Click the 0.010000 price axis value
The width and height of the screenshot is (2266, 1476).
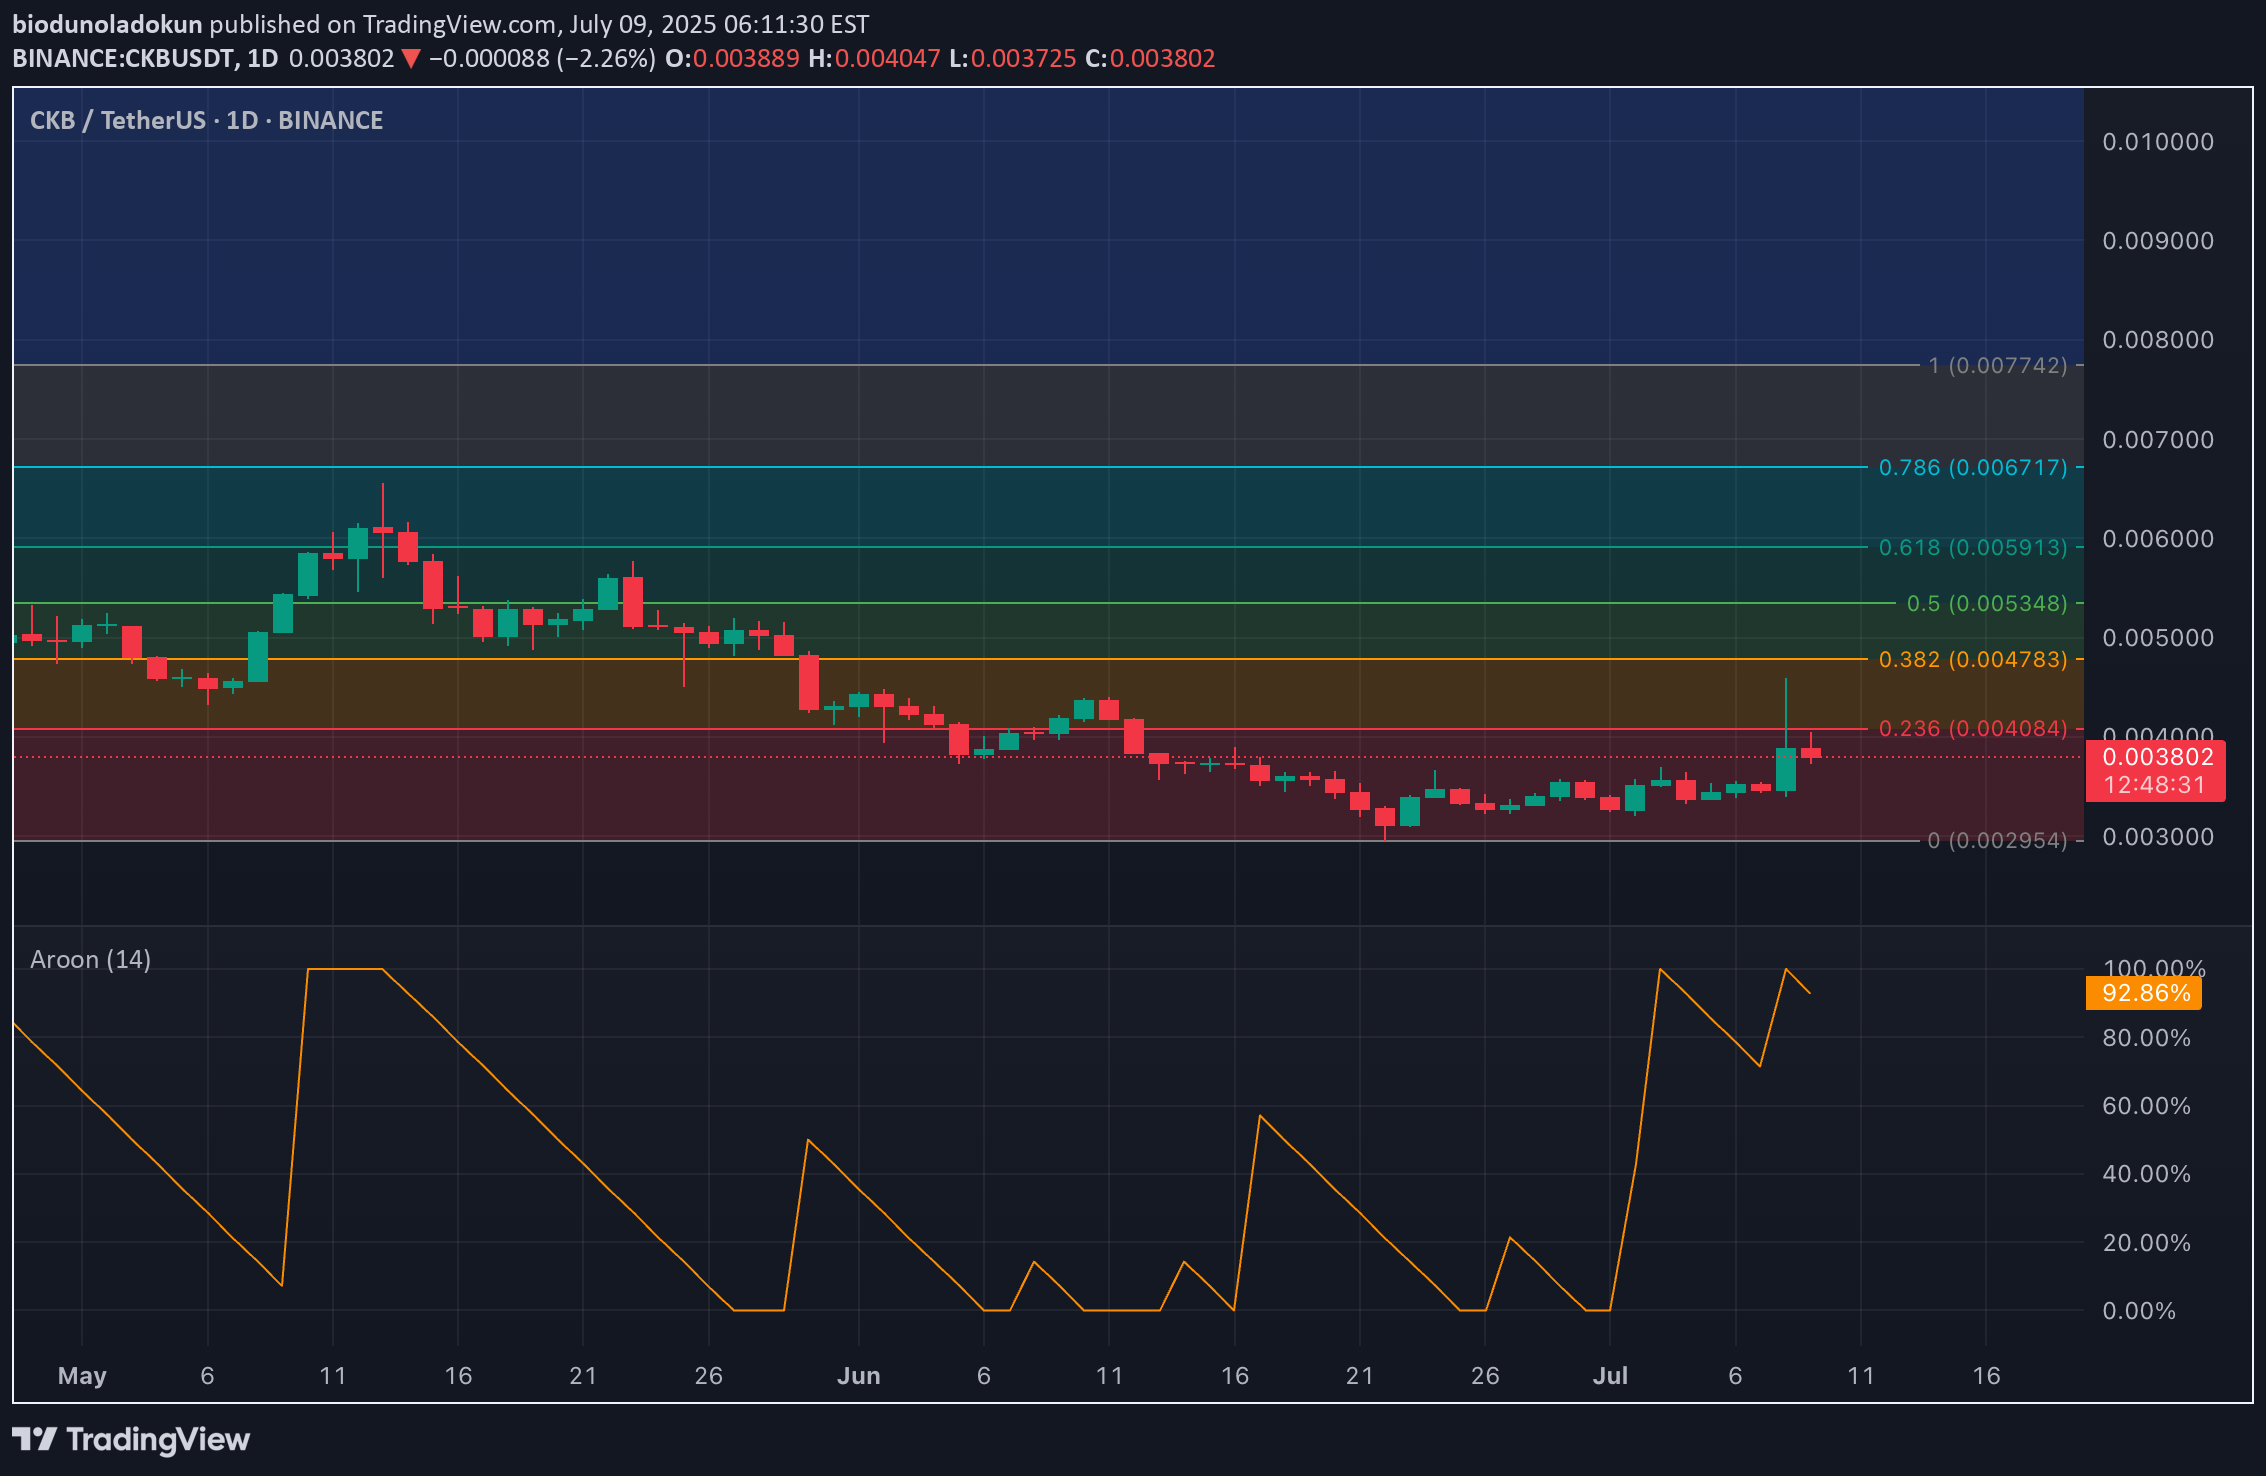(2158, 142)
